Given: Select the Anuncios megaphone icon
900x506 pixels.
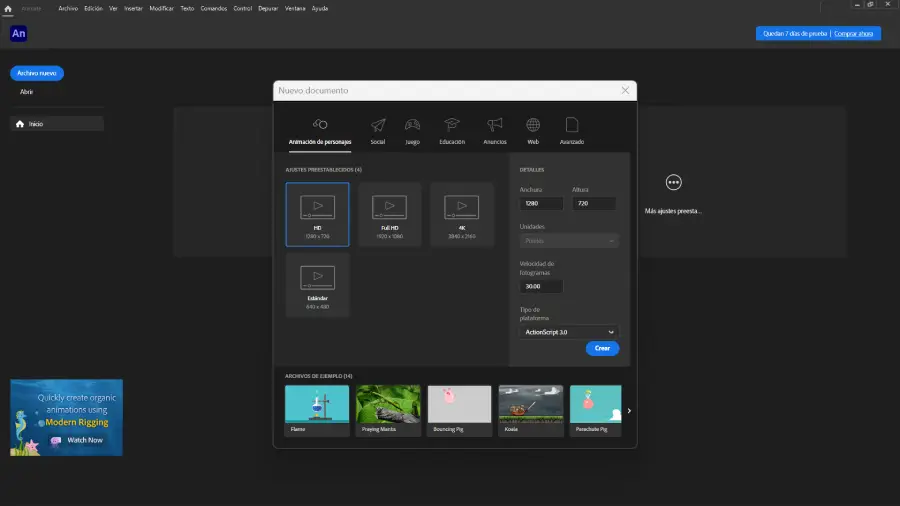Looking at the screenshot, I should pos(495,124).
